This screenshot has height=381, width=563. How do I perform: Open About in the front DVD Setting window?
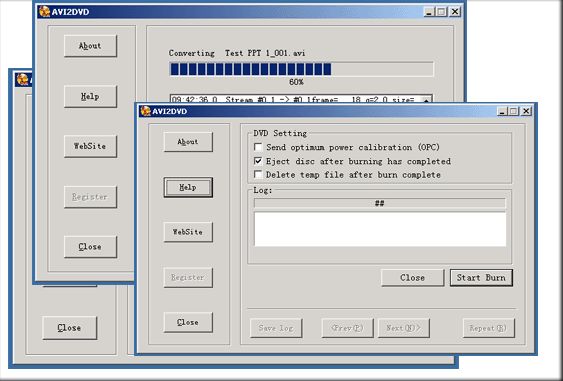(188, 142)
